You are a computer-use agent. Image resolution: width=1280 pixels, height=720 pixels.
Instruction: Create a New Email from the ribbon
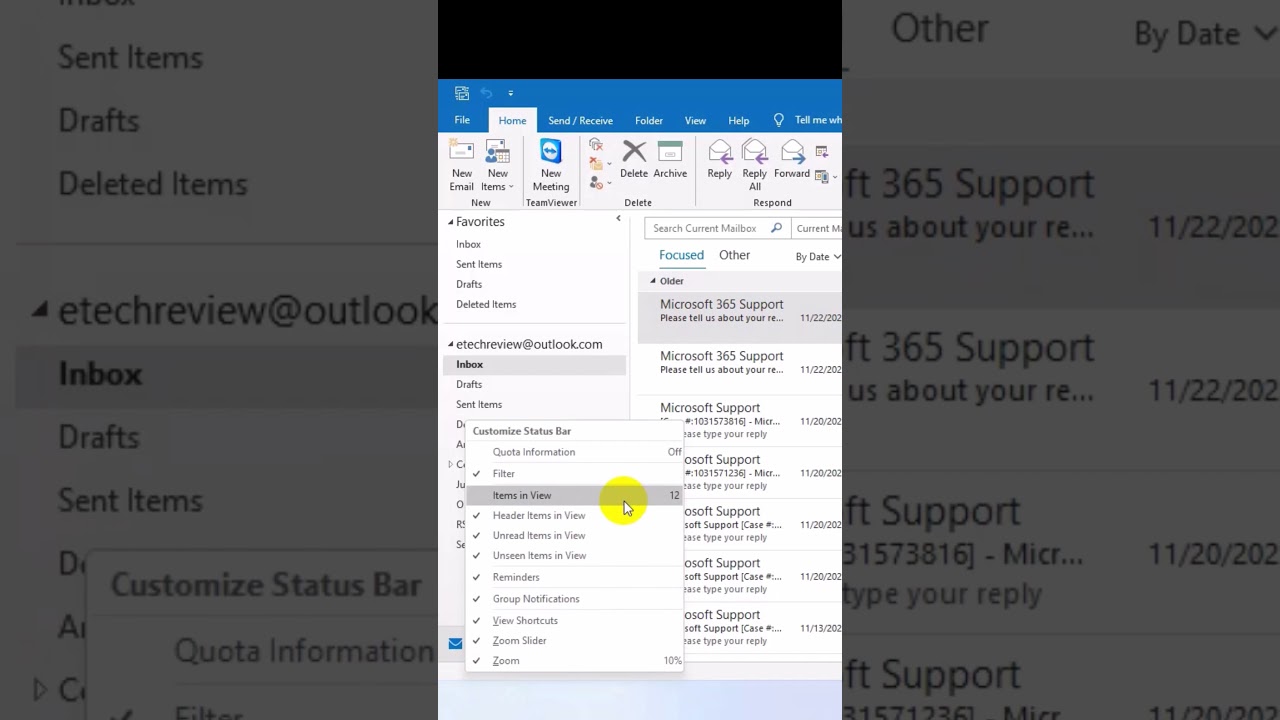[462, 166]
